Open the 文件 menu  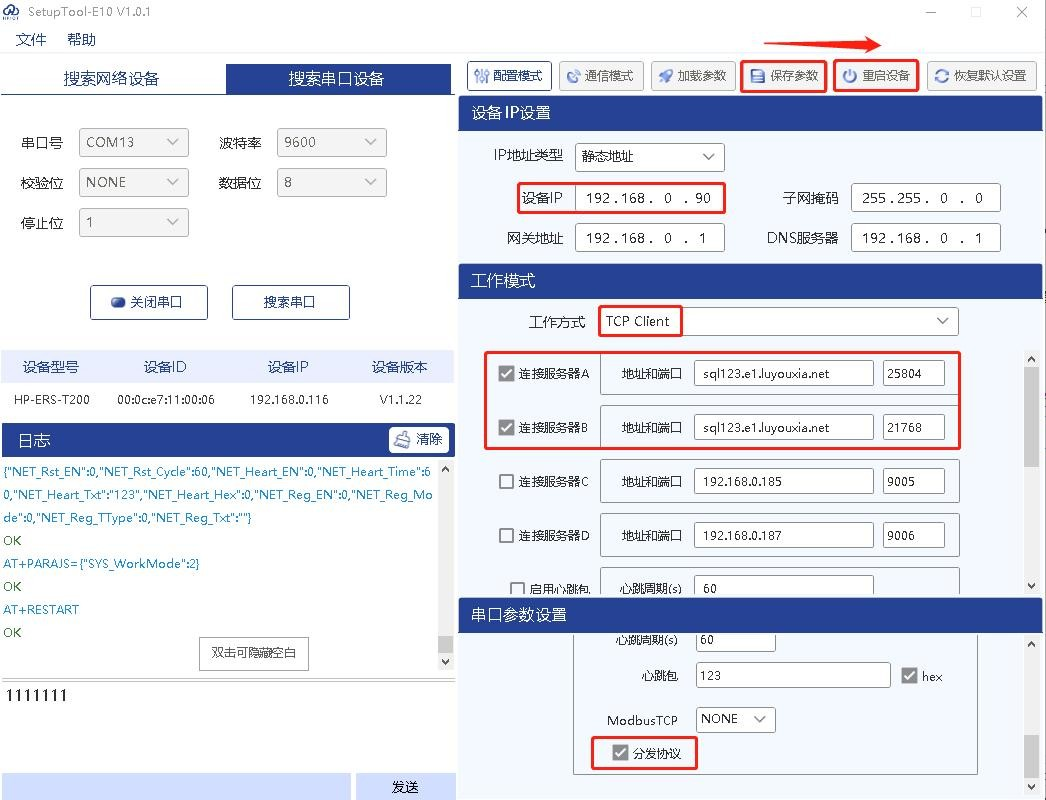click(31, 39)
